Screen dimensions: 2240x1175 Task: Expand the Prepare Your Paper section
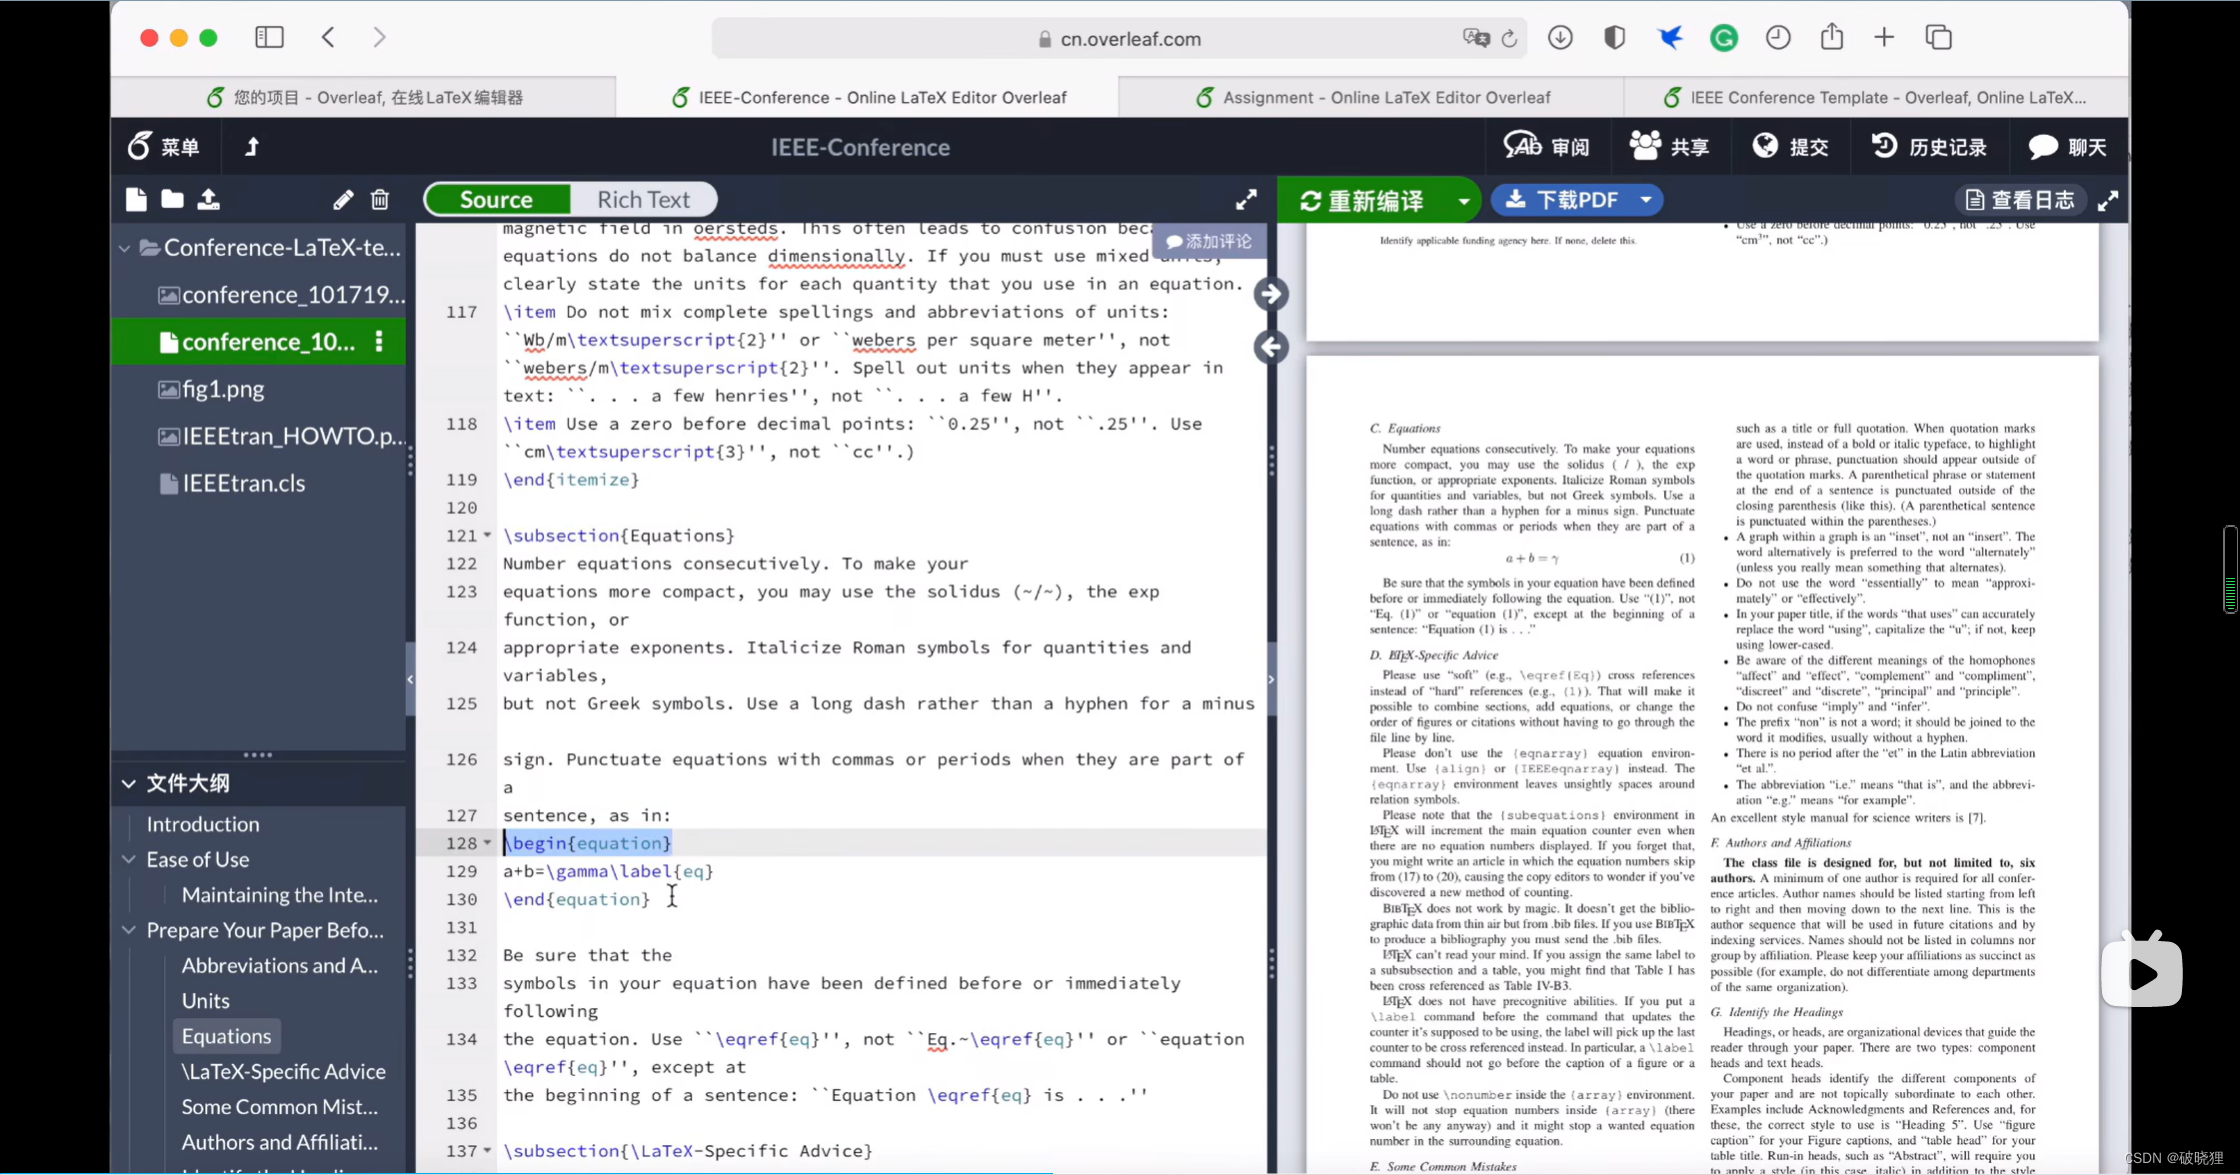coord(129,929)
